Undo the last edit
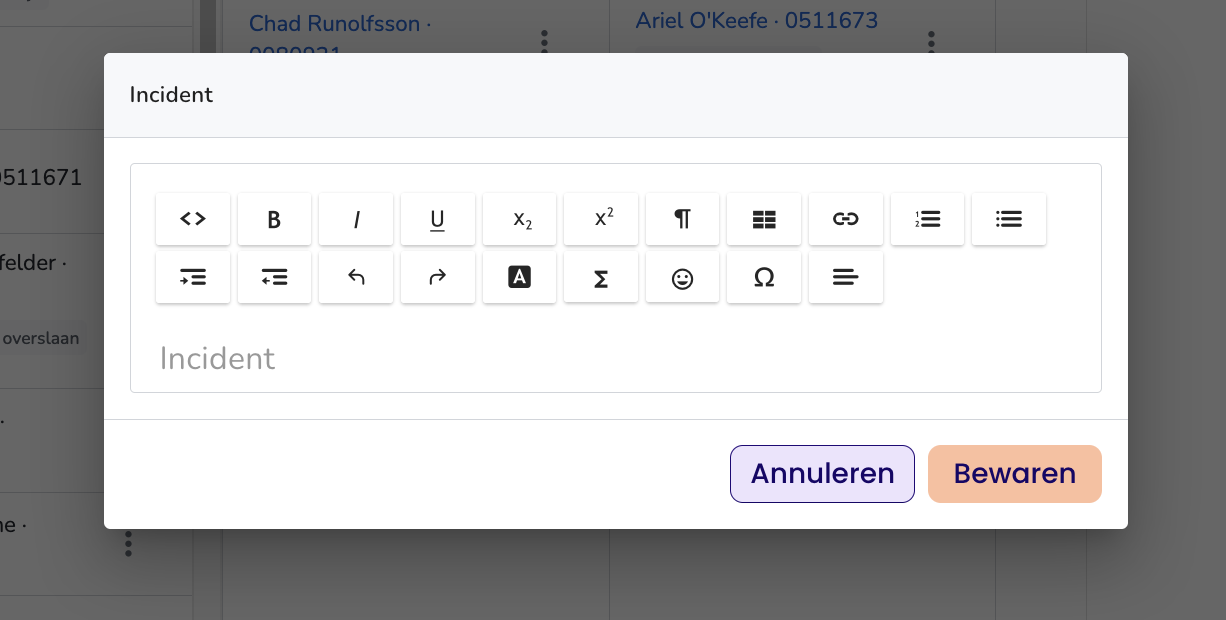Screen dimensions: 1226x620 (356, 277)
